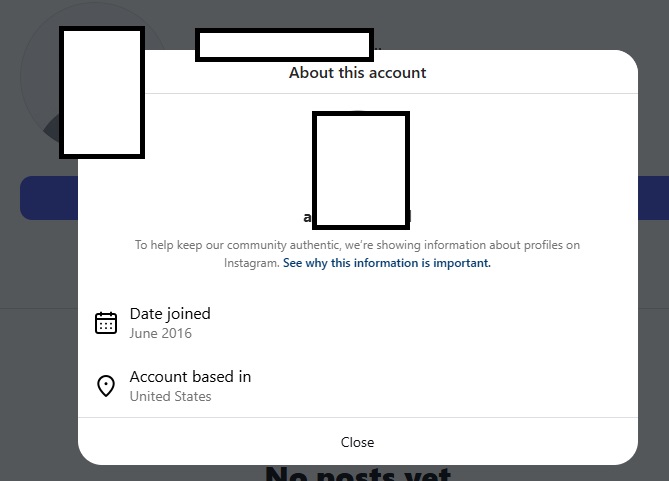Image resolution: width=669 pixels, height=481 pixels.
Task: Click the calendar icon beside Date joined
Action: point(106,323)
